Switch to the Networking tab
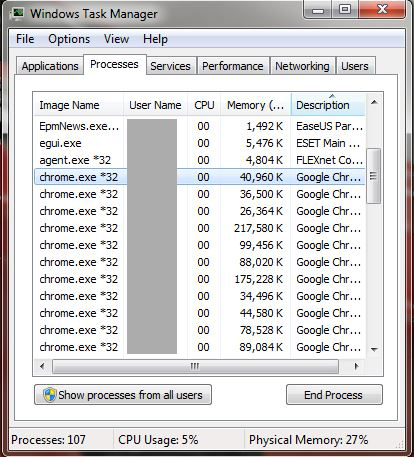Image resolution: width=414 pixels, height=457 pixels. [x=302, y=66]
